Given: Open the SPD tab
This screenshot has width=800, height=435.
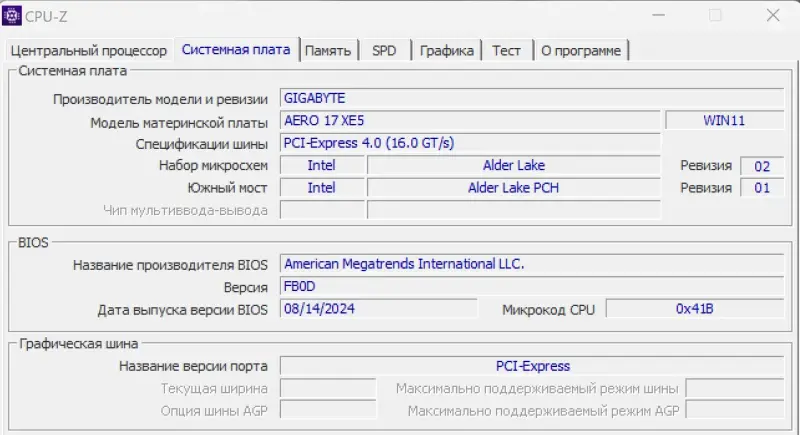Looking at the screenshot, I should [x=384, y=51].
